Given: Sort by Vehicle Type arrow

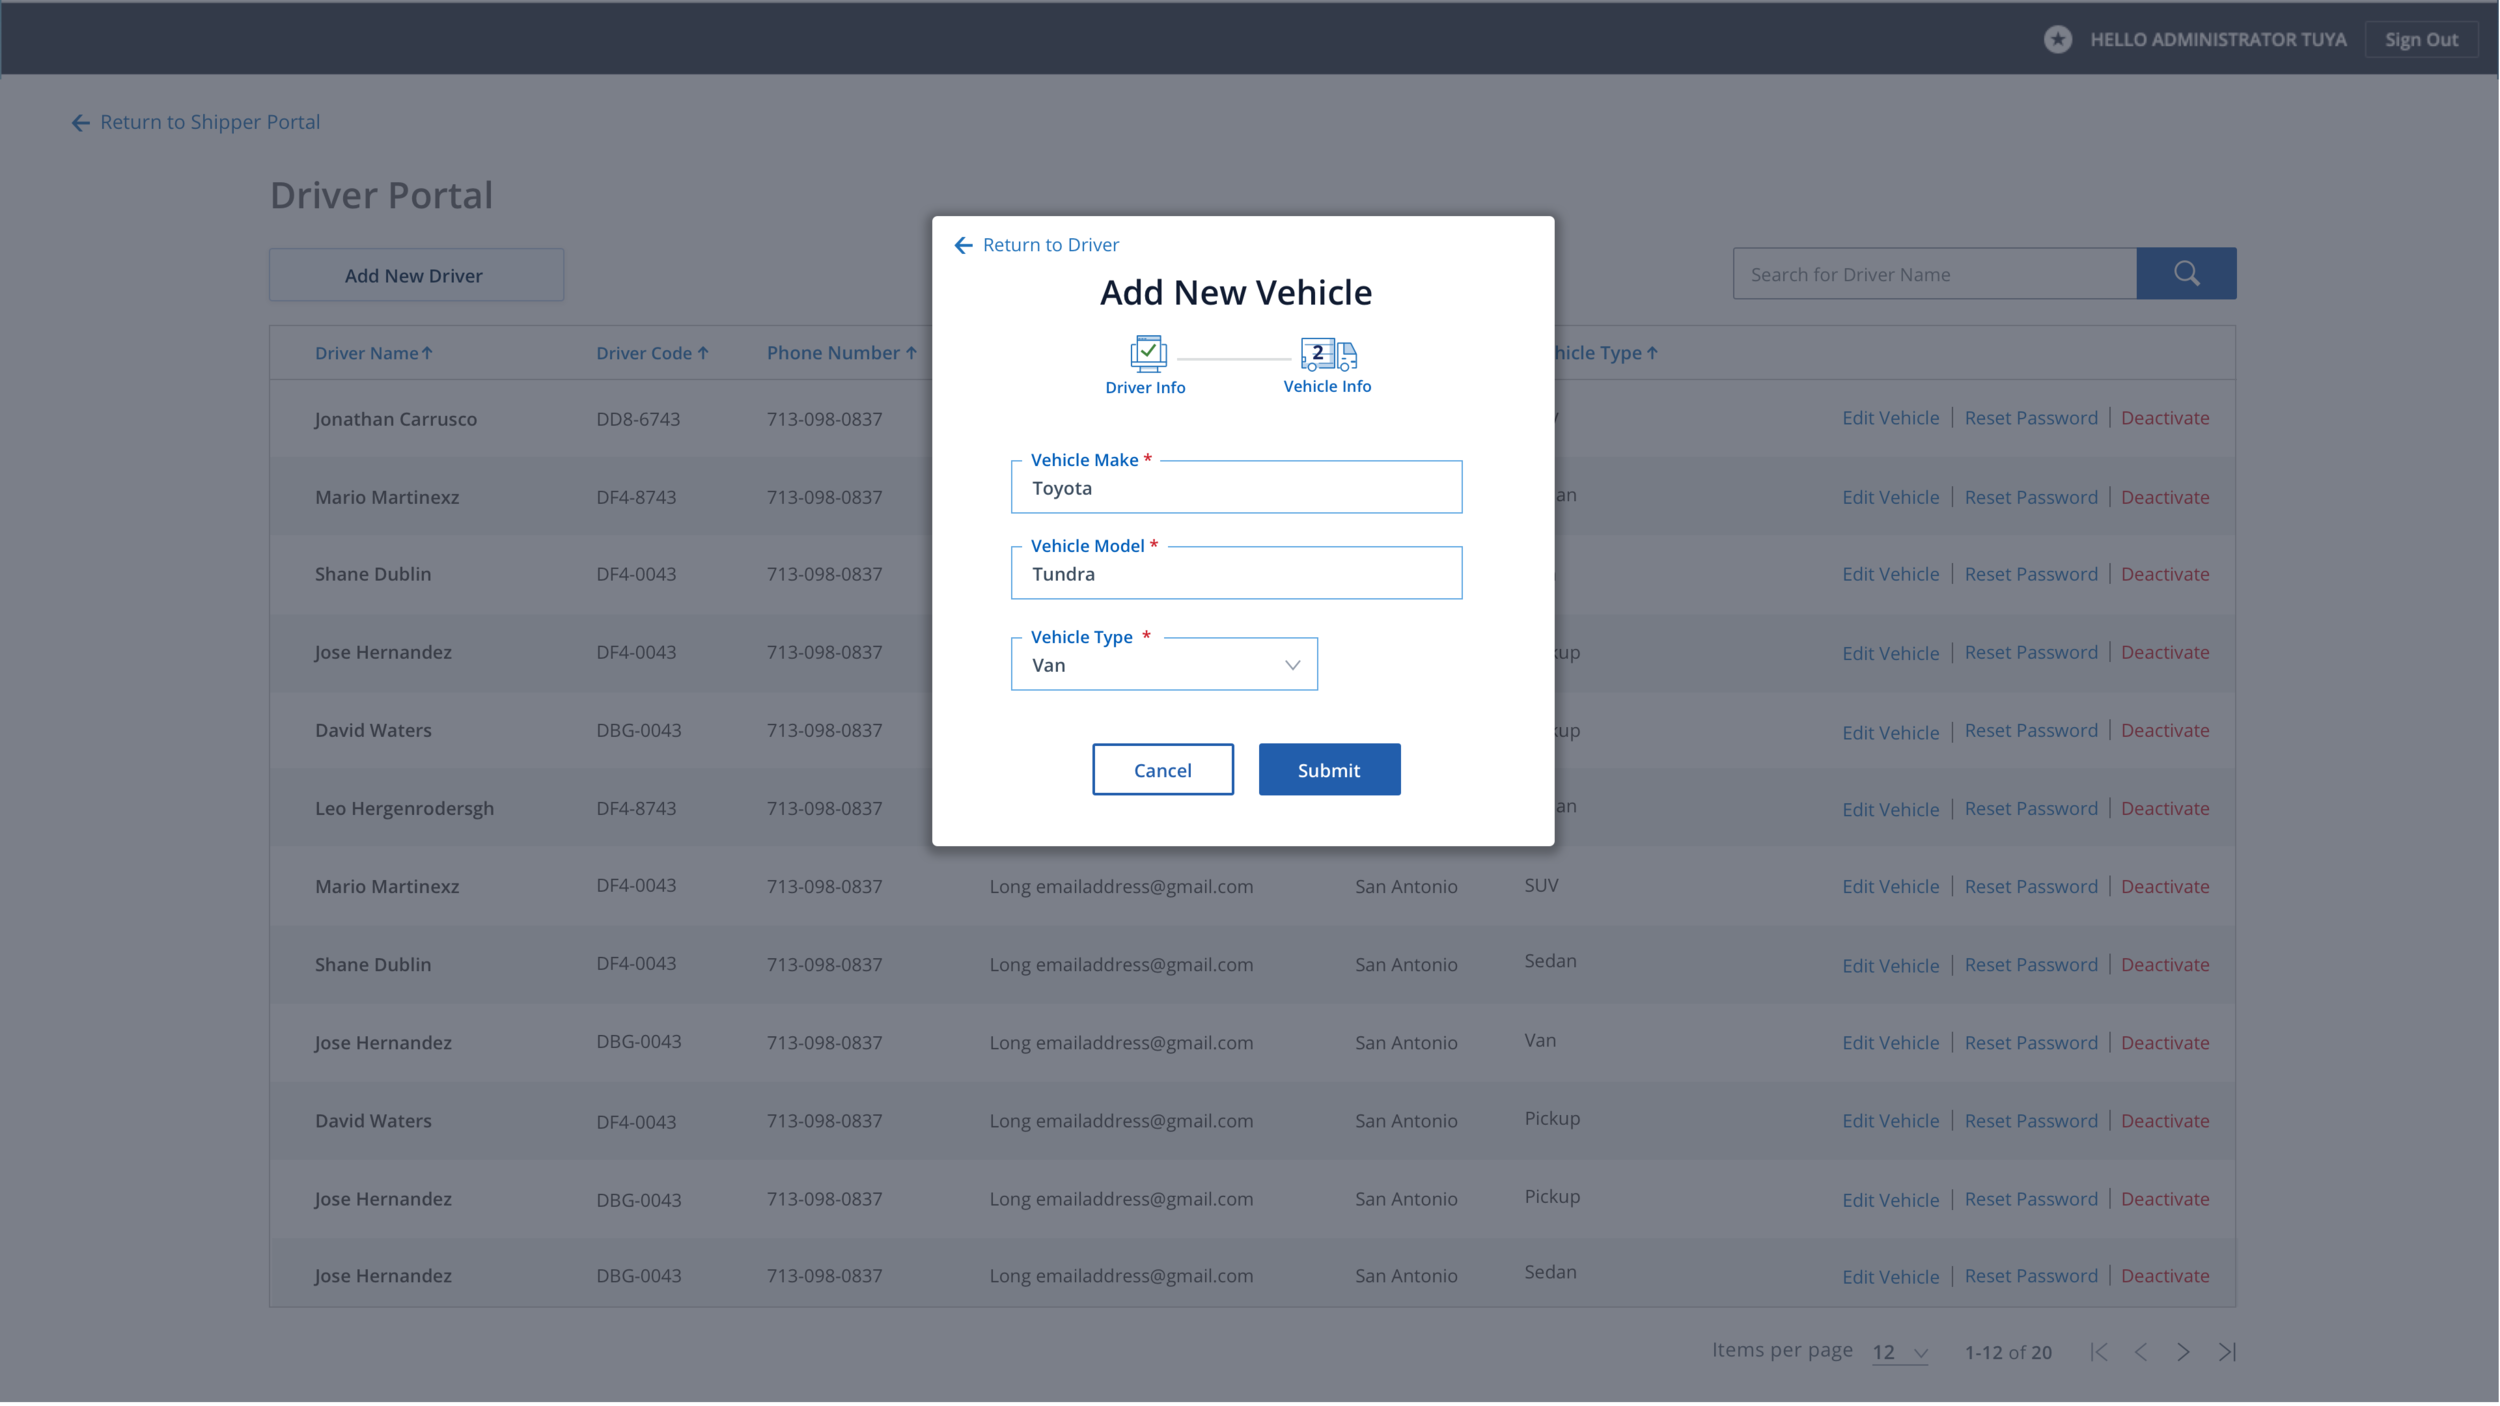Looking at the screenshot, I should tap(1652, 353).
